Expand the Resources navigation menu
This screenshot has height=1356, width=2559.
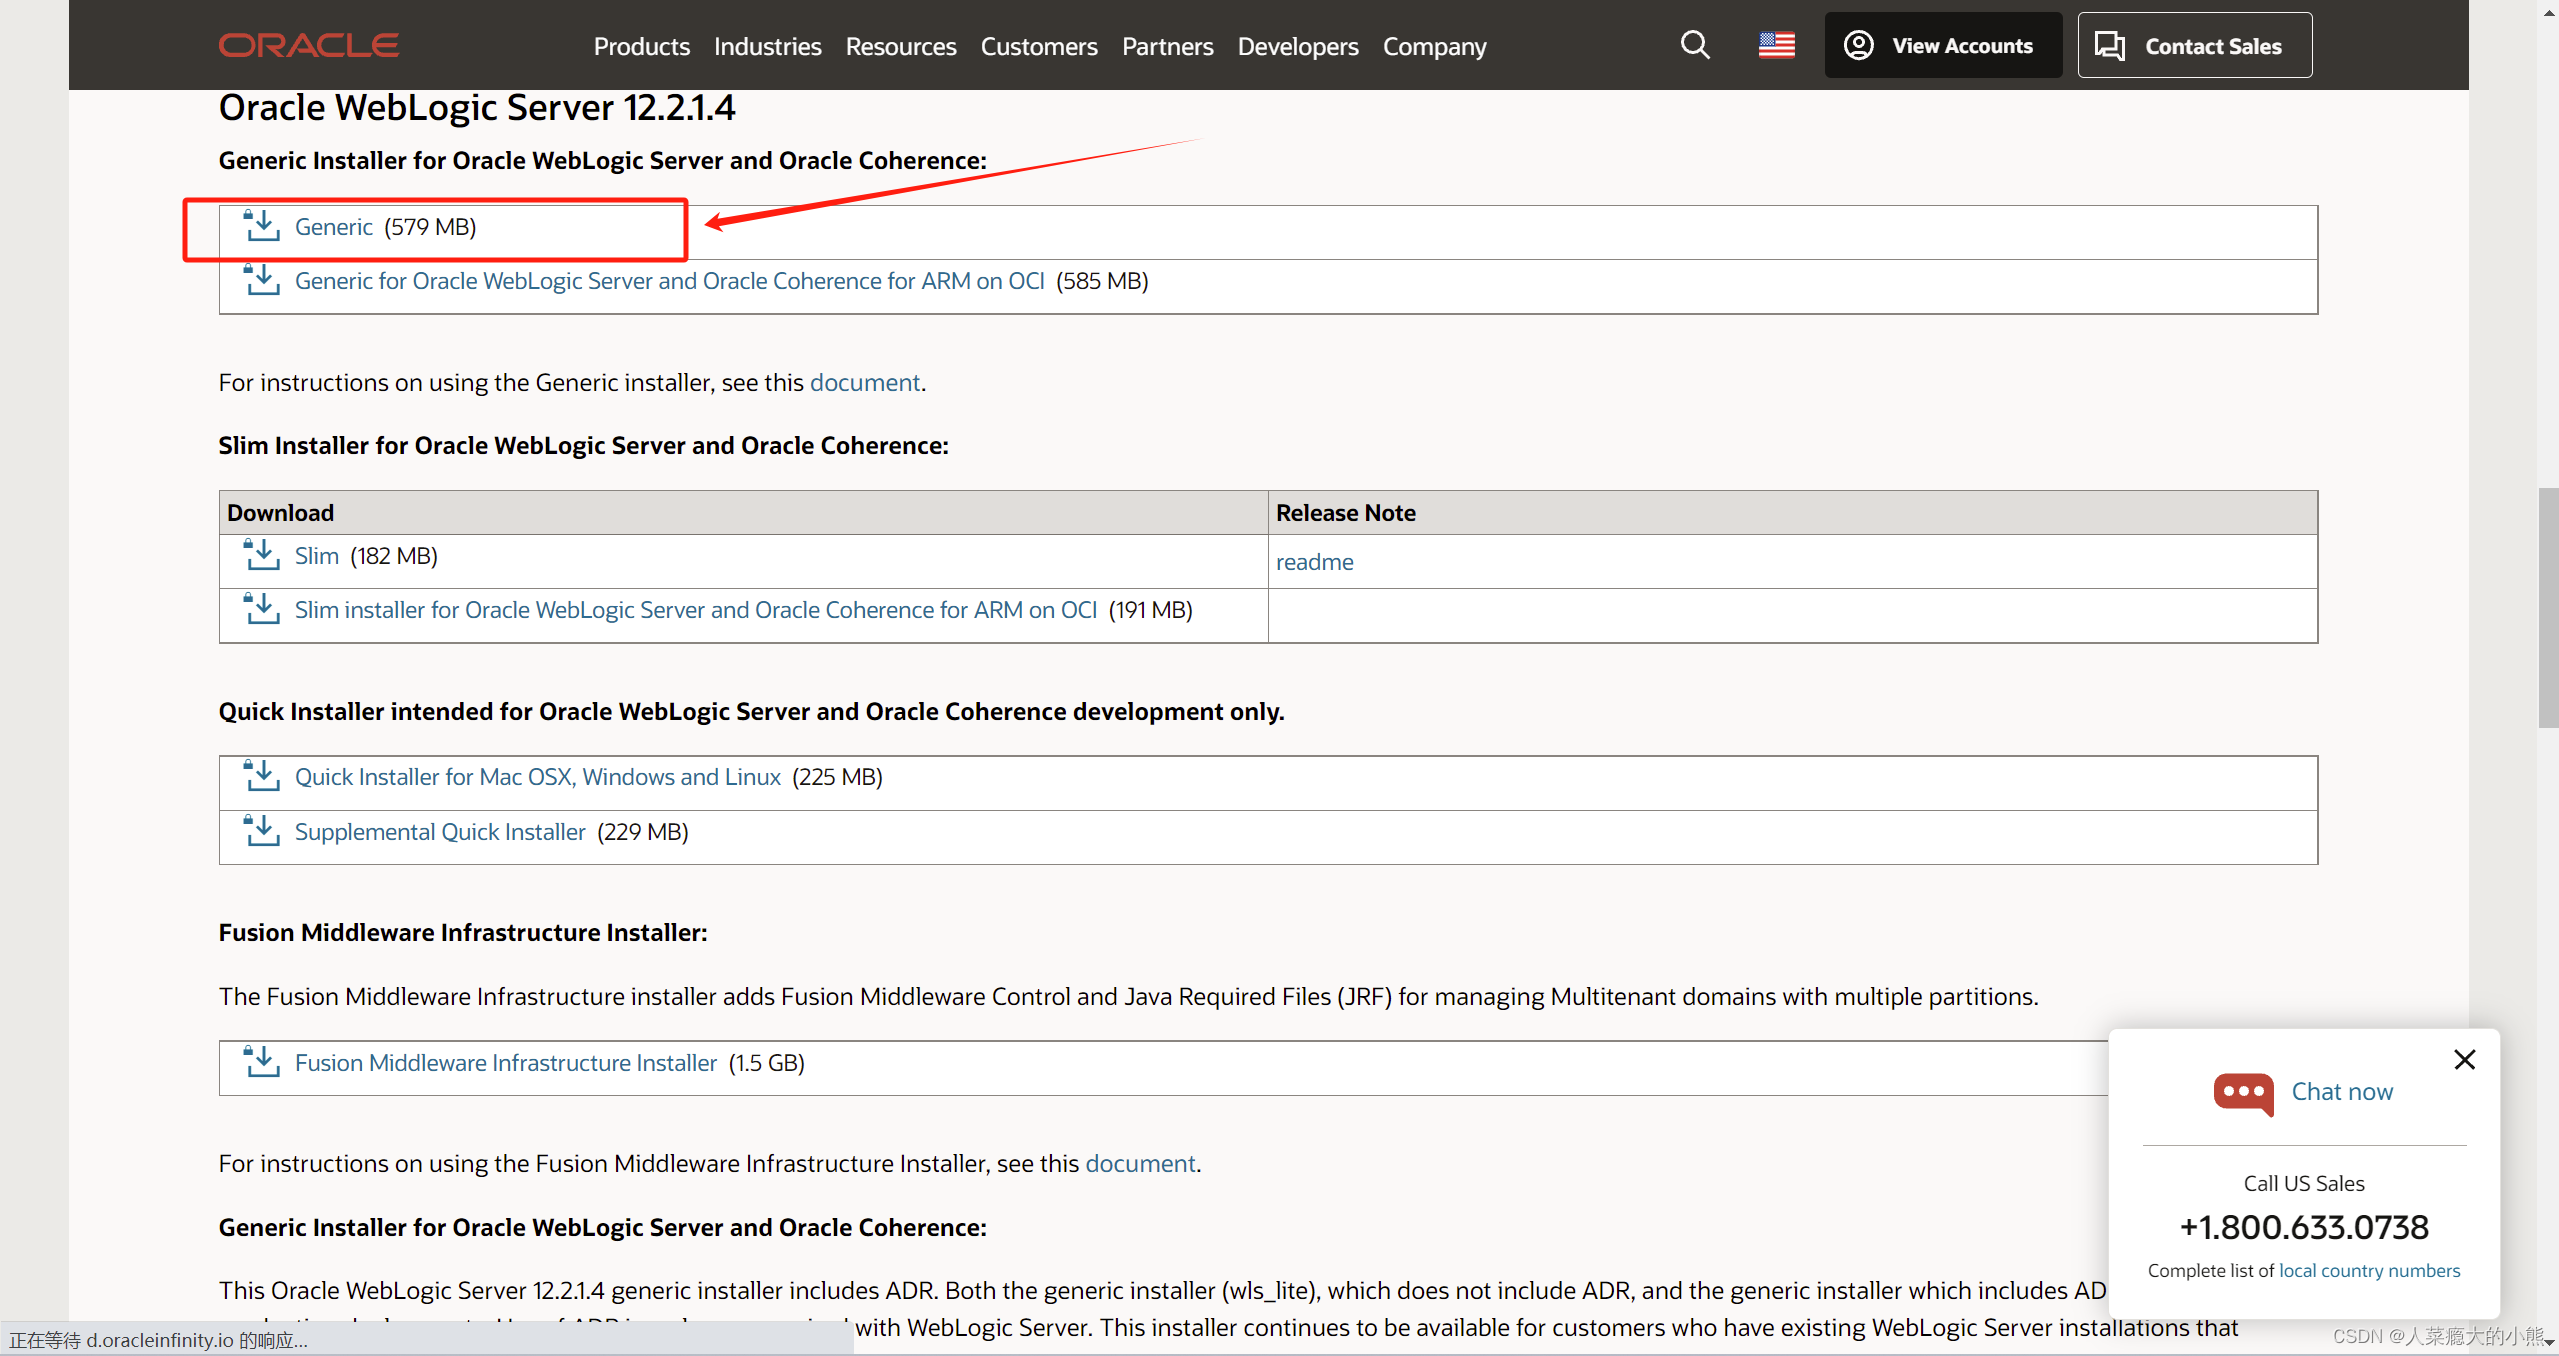coord(900,46)
